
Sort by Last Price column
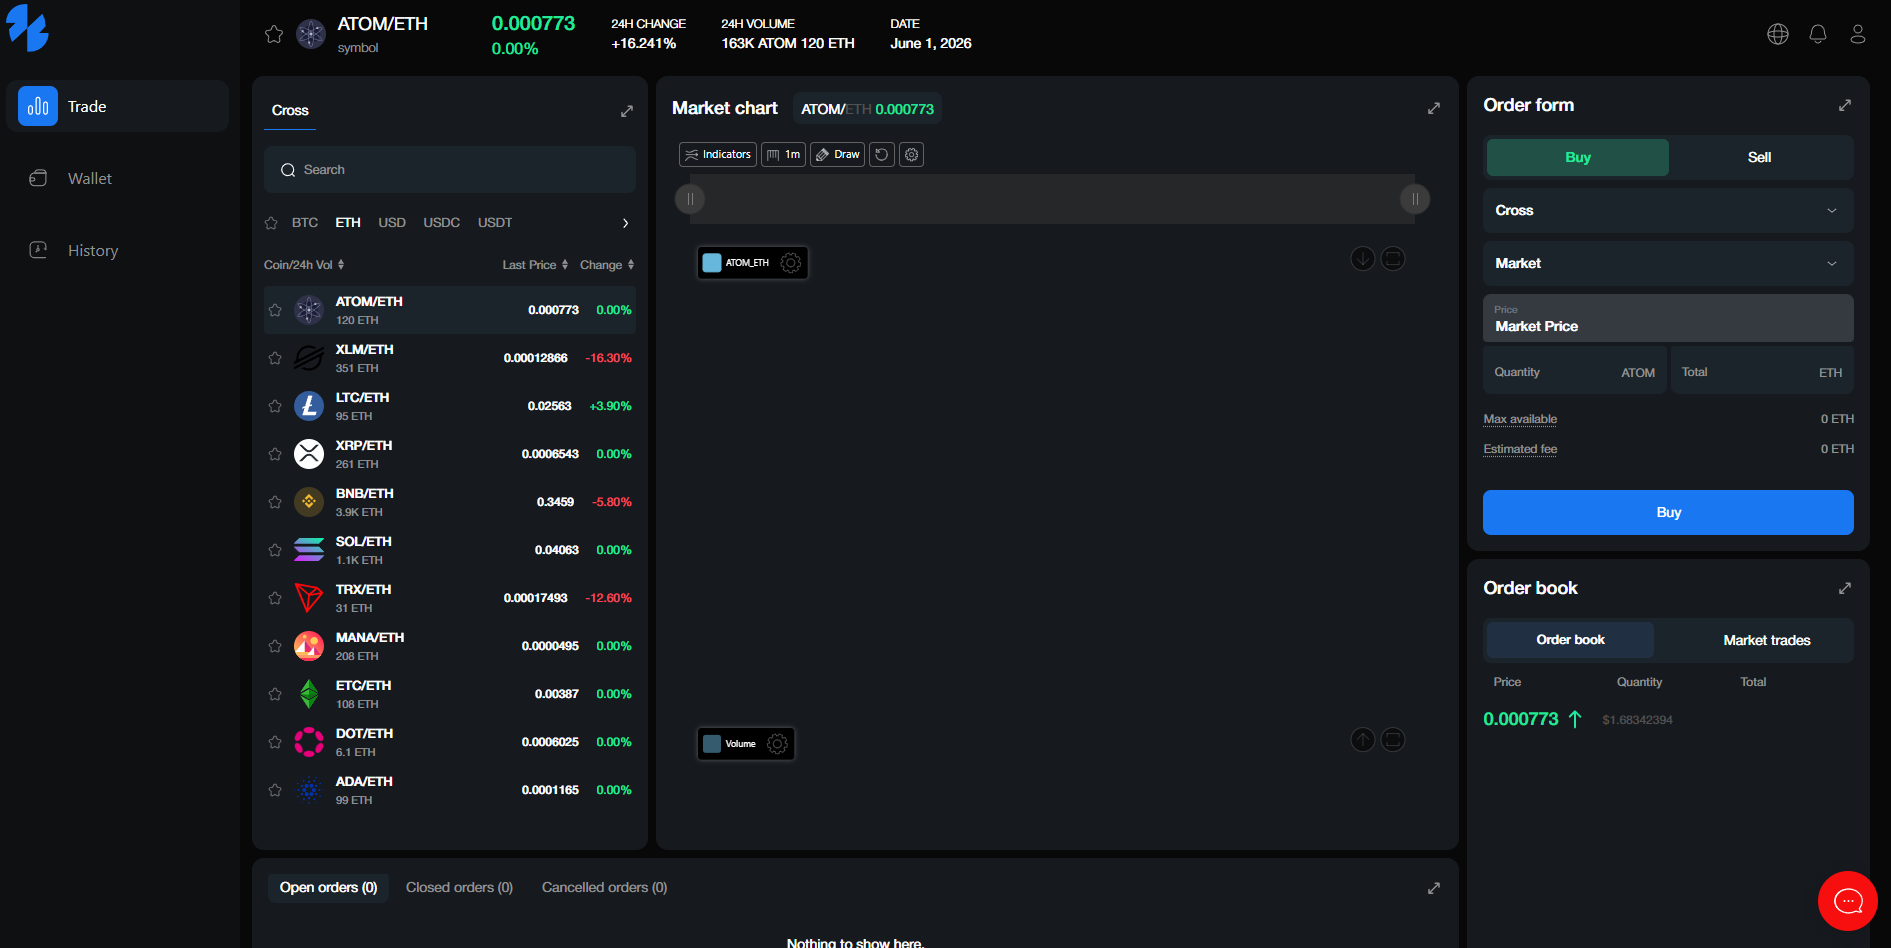(535, 265)
